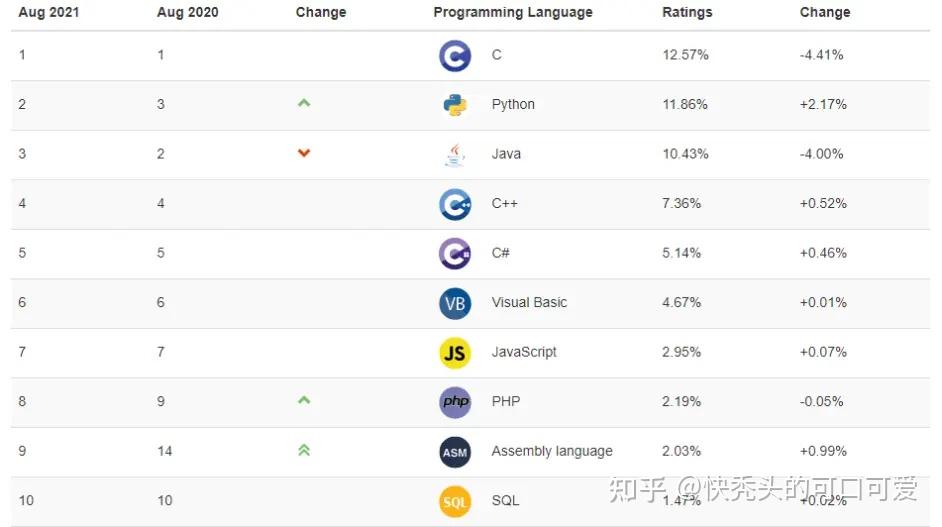
Task: Select the Python language name
Action: 513,105
